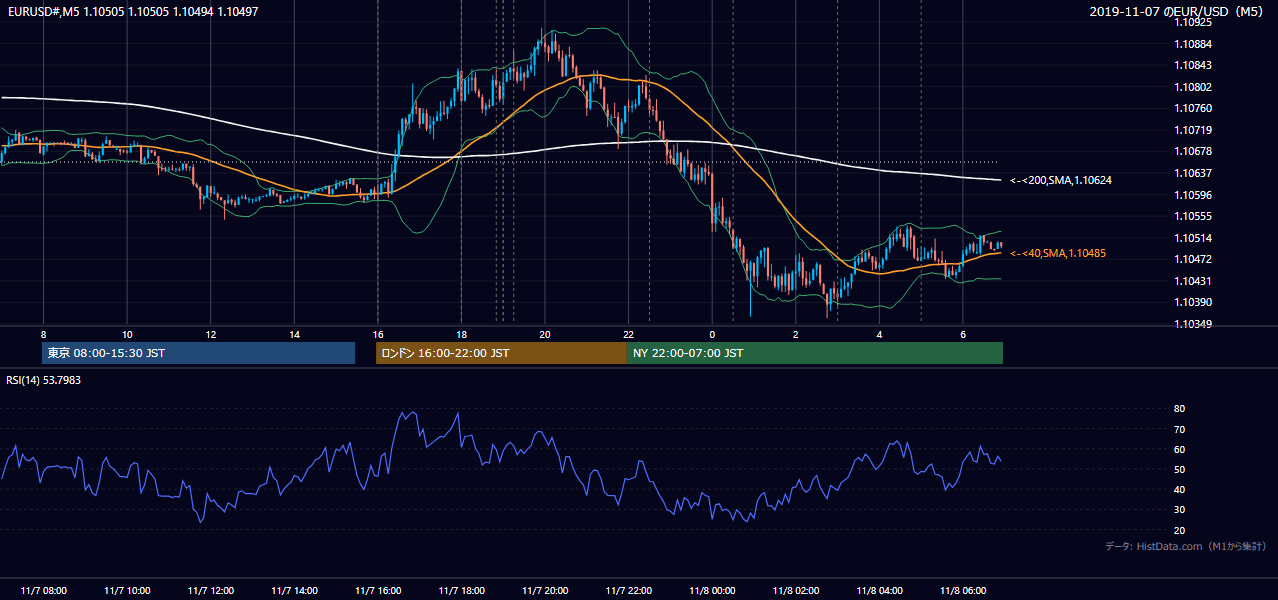
Task: Click the 40 SMA 1.10485 label
Action: [1057, 253]
